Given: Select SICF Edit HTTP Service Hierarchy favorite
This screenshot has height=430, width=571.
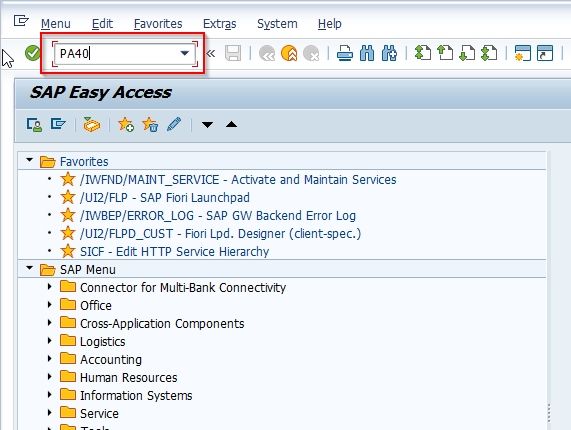Looking at the screenshot, I should click(174, 252).
